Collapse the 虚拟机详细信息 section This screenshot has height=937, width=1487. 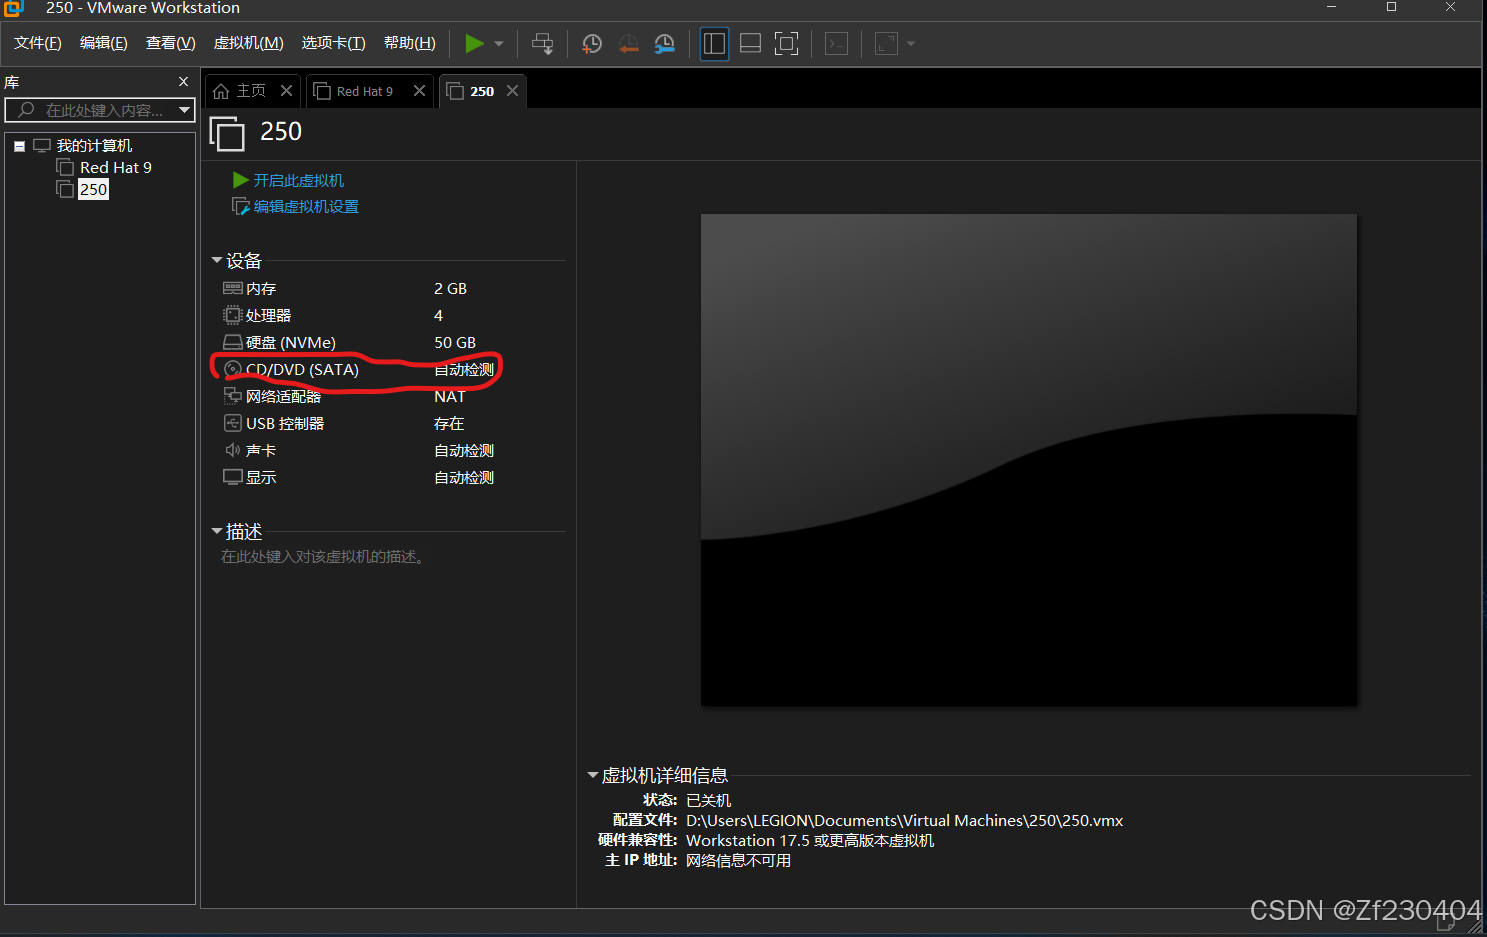[593, 775]
